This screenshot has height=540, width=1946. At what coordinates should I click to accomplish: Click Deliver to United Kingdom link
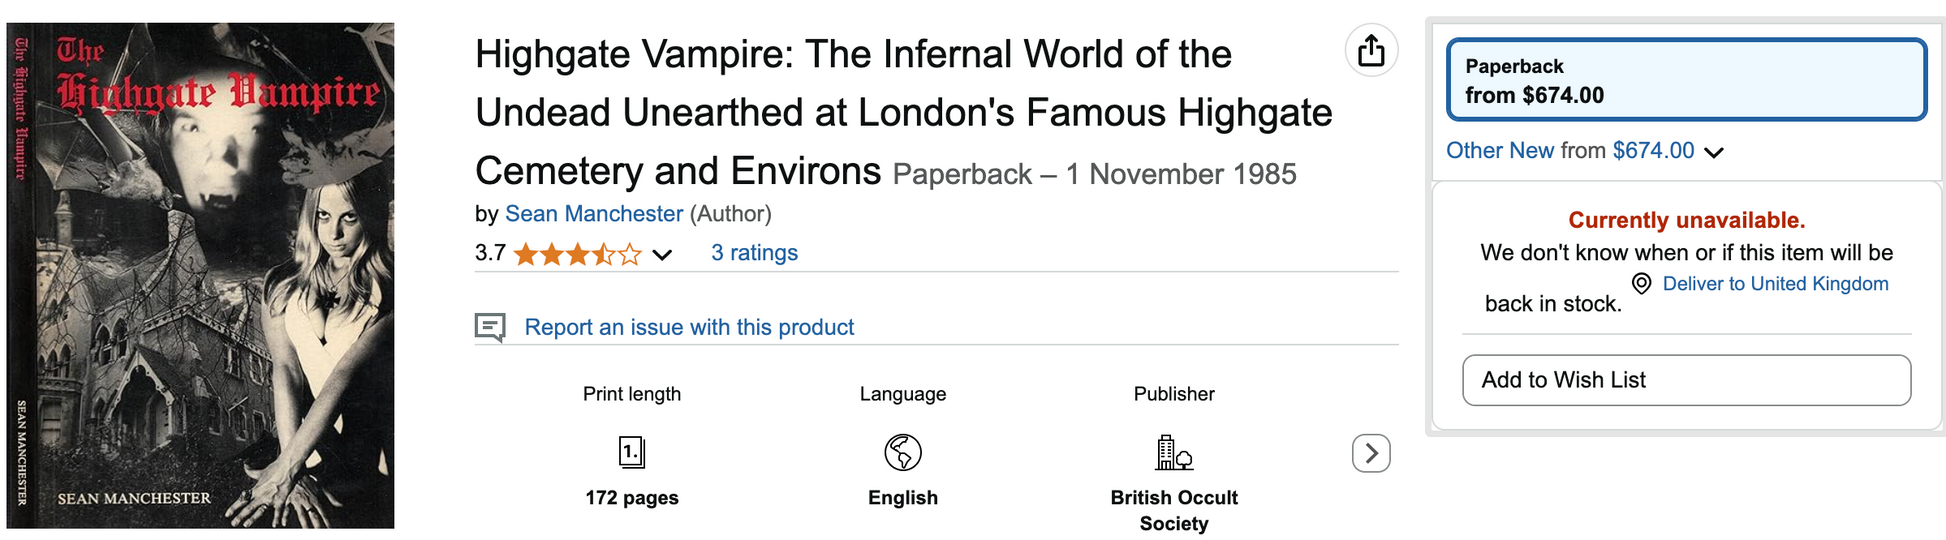[x=1775, y=284]
